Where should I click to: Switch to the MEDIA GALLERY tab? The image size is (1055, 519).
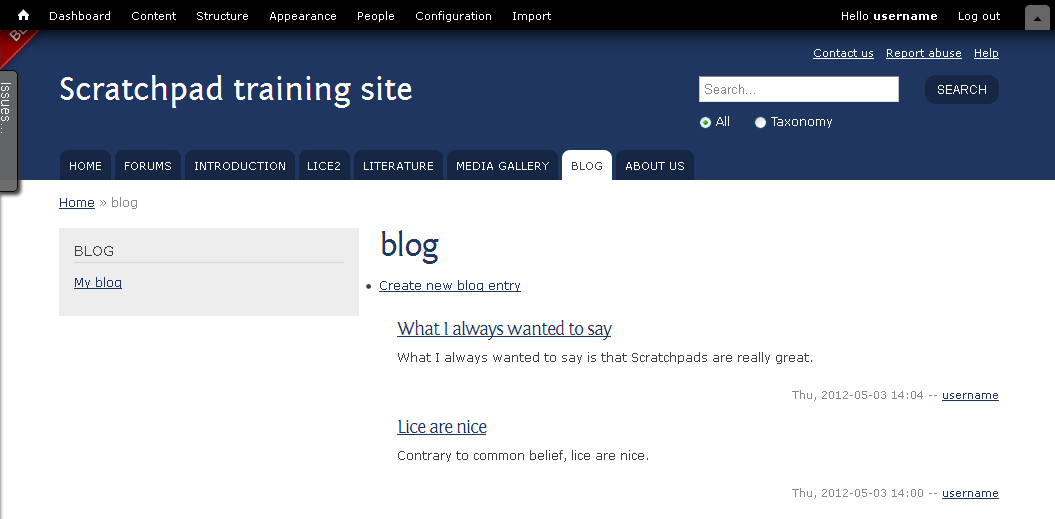point(503,166)
